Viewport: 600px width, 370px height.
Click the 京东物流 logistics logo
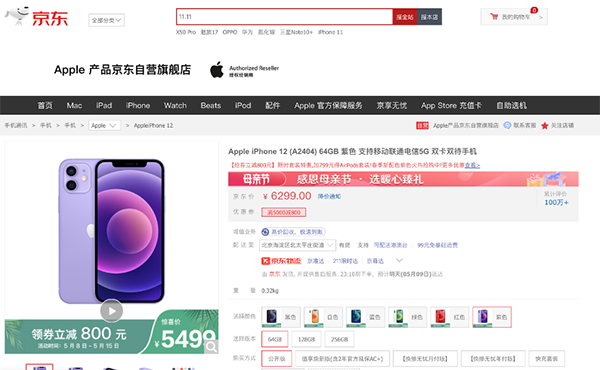pyautogui.click(x=281, y=261)
